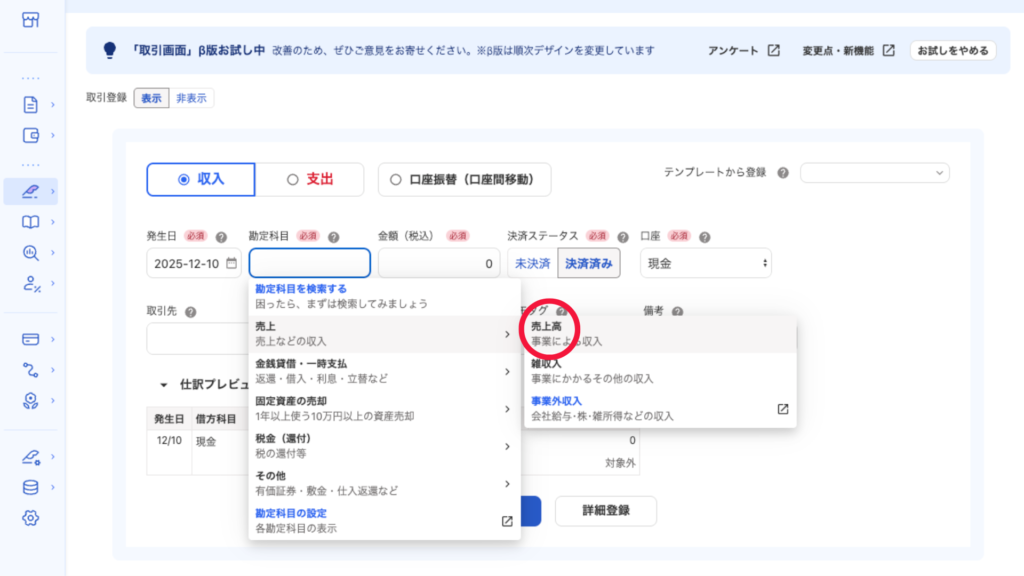Open the テンプレートから登録 dropdown
Viewport: 1024px width, 576px height.
point(874,173)
